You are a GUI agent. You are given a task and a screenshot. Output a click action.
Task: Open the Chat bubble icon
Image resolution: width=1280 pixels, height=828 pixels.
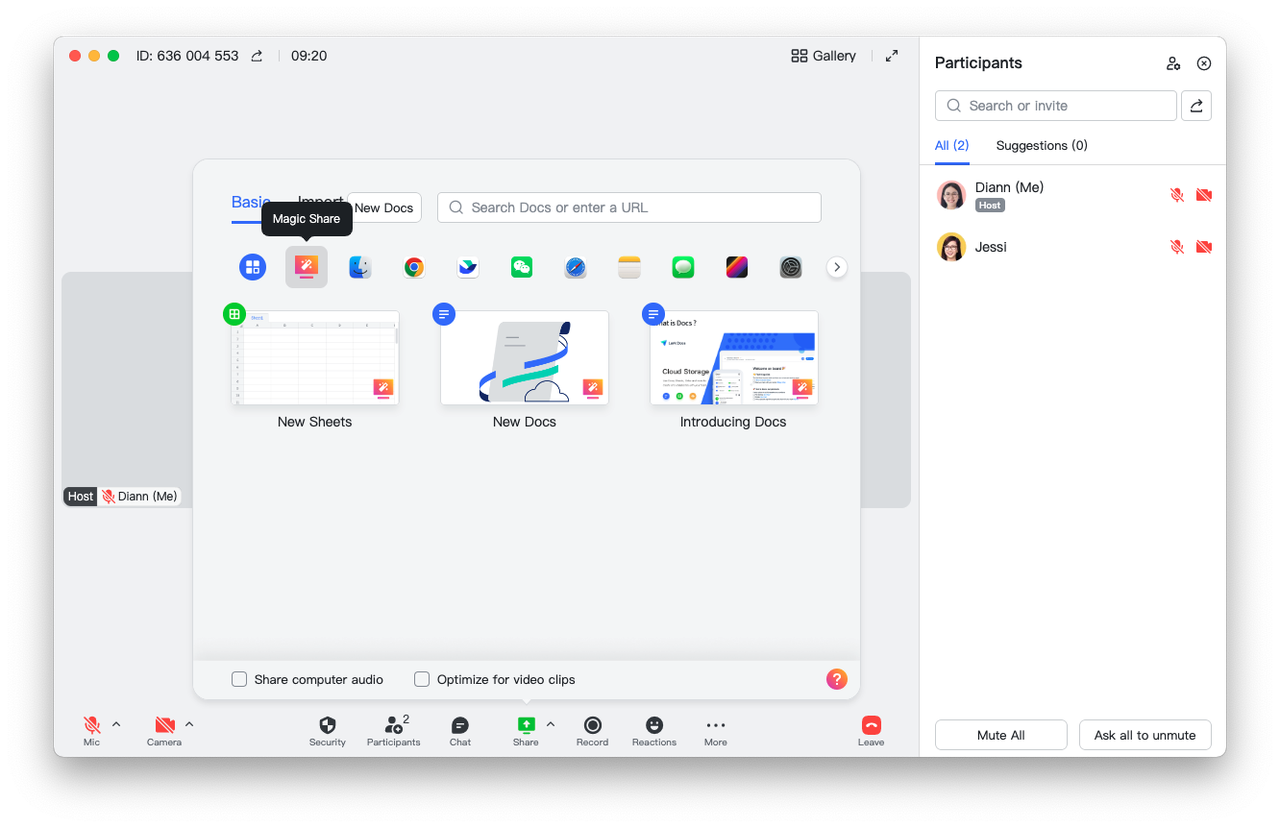coord(460,725)
